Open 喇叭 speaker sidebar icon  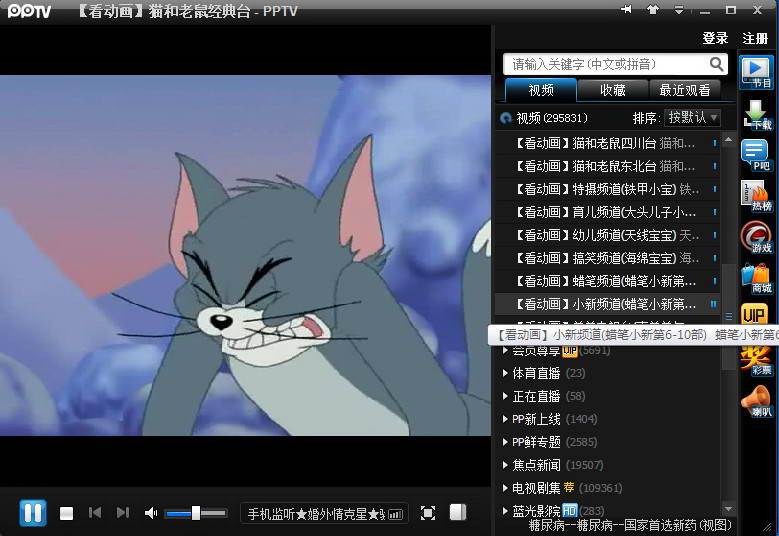point(756,401)
